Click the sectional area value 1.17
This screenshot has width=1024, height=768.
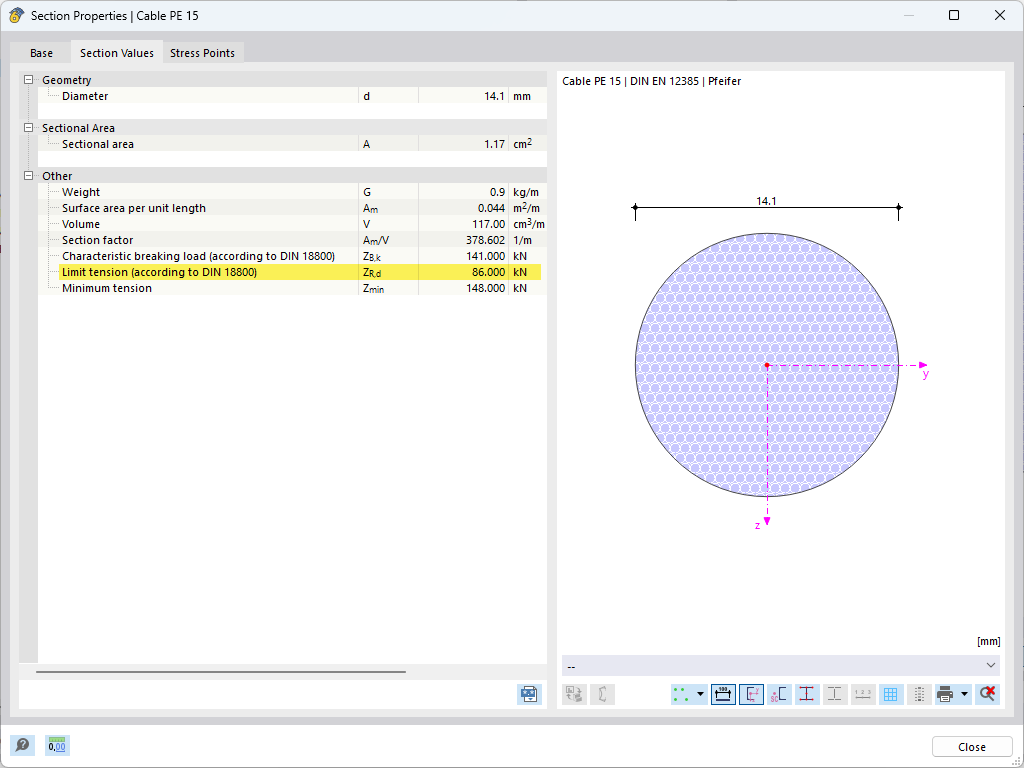click(494, 144)
